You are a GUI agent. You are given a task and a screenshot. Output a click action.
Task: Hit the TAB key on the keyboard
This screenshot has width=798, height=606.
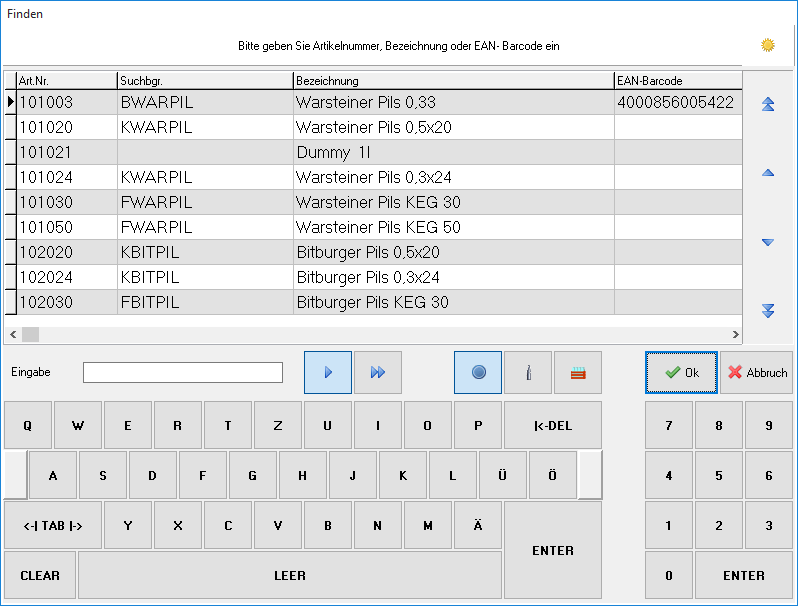click(53, 526)
